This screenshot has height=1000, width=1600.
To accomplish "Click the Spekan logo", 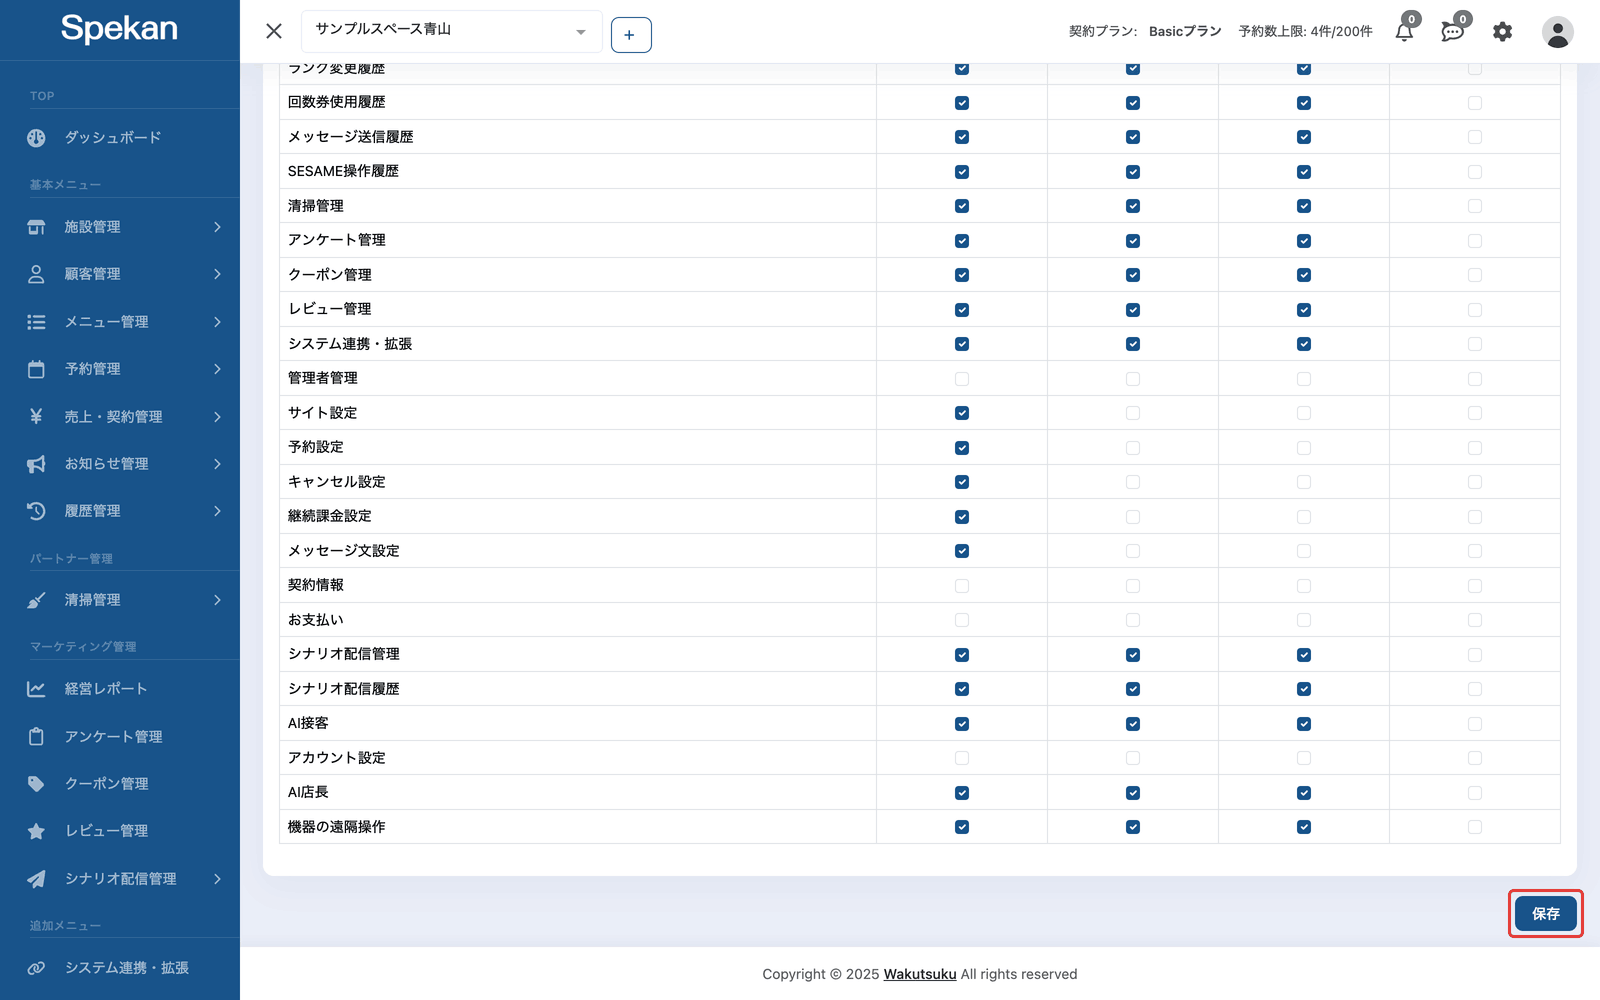I will point(119,29).
